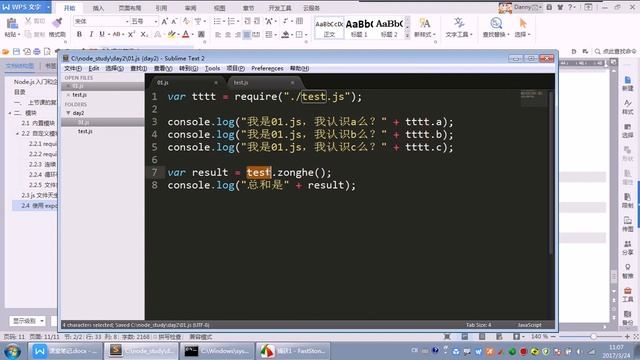Adjust the WPS zoom slider handle
Screen dimensions: 640x360
tap(593, 336)
